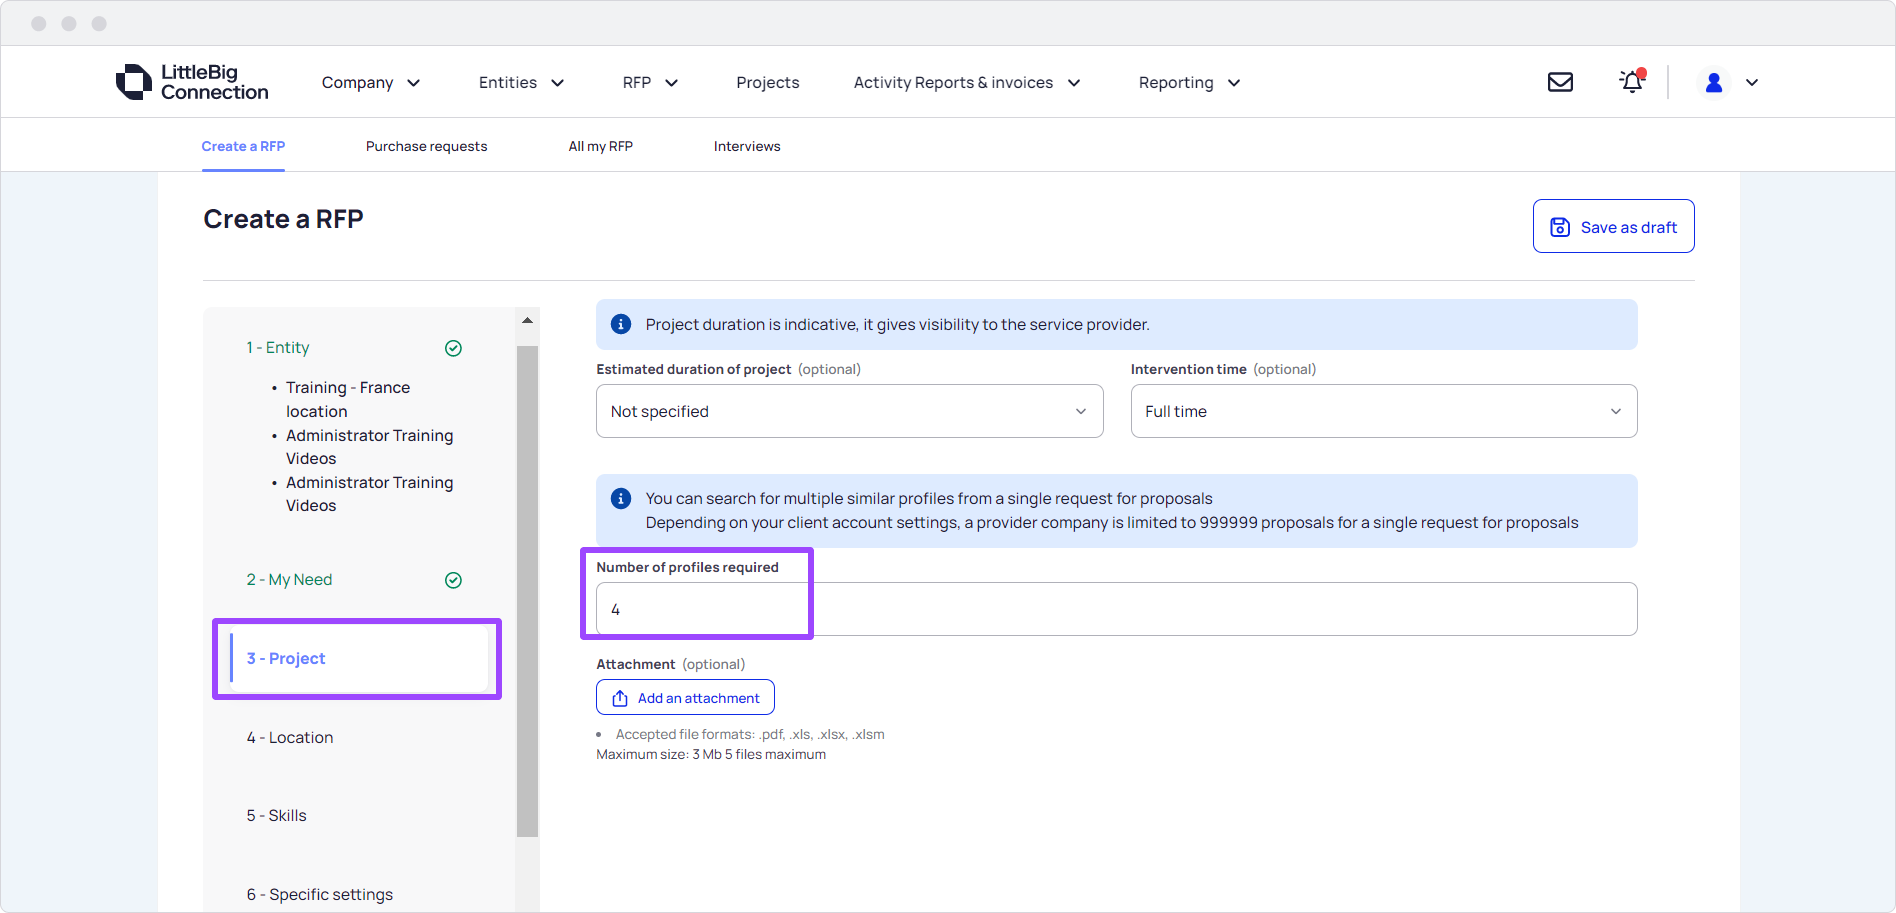Image resolution: width=1896 pixels, height=913 pixels.
Task: Click the Add an attachment button
Action: click(x=685, y=698)
